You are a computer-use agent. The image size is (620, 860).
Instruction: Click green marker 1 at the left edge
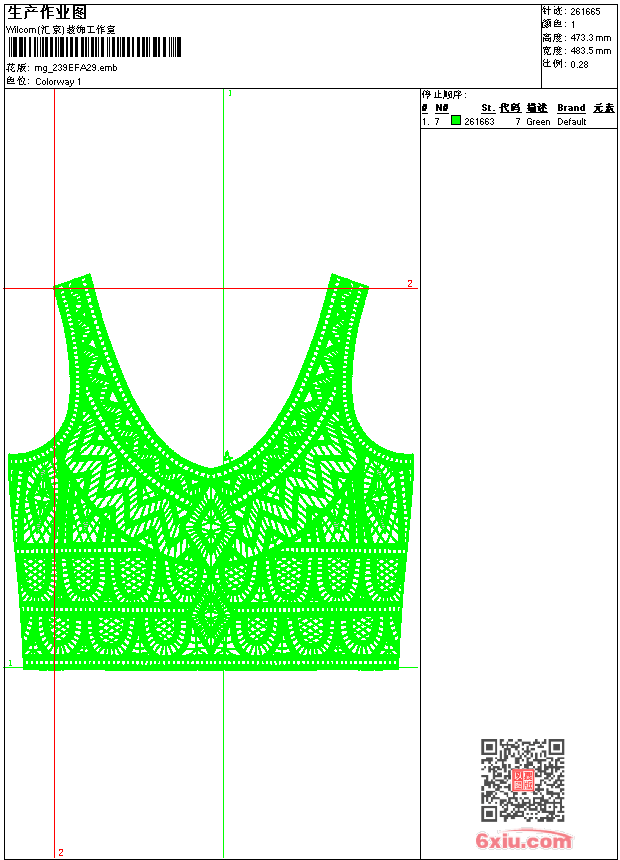click(10, 663)
